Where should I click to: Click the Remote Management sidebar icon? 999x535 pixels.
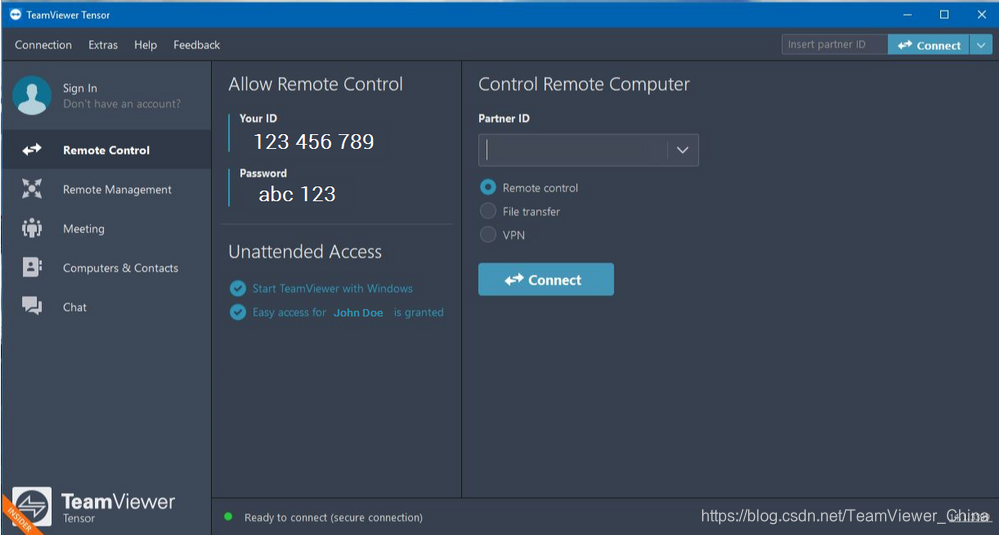point(32,189)
